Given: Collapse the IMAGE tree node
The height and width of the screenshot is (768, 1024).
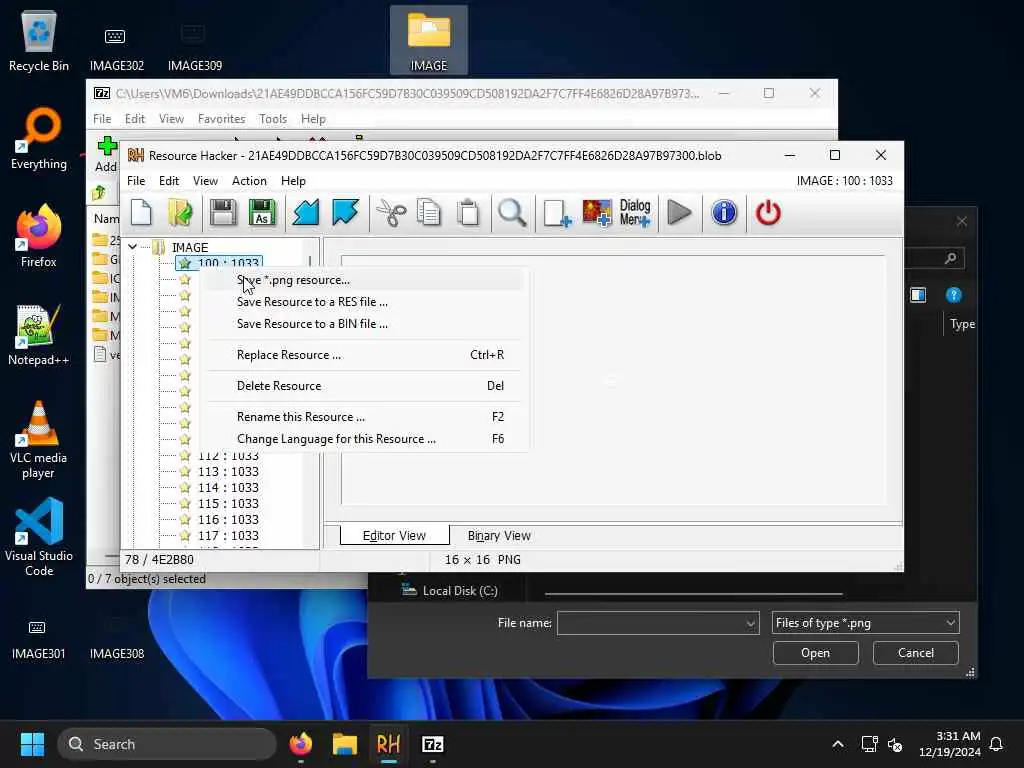Looking at the screenshot, I should point(133,247).
